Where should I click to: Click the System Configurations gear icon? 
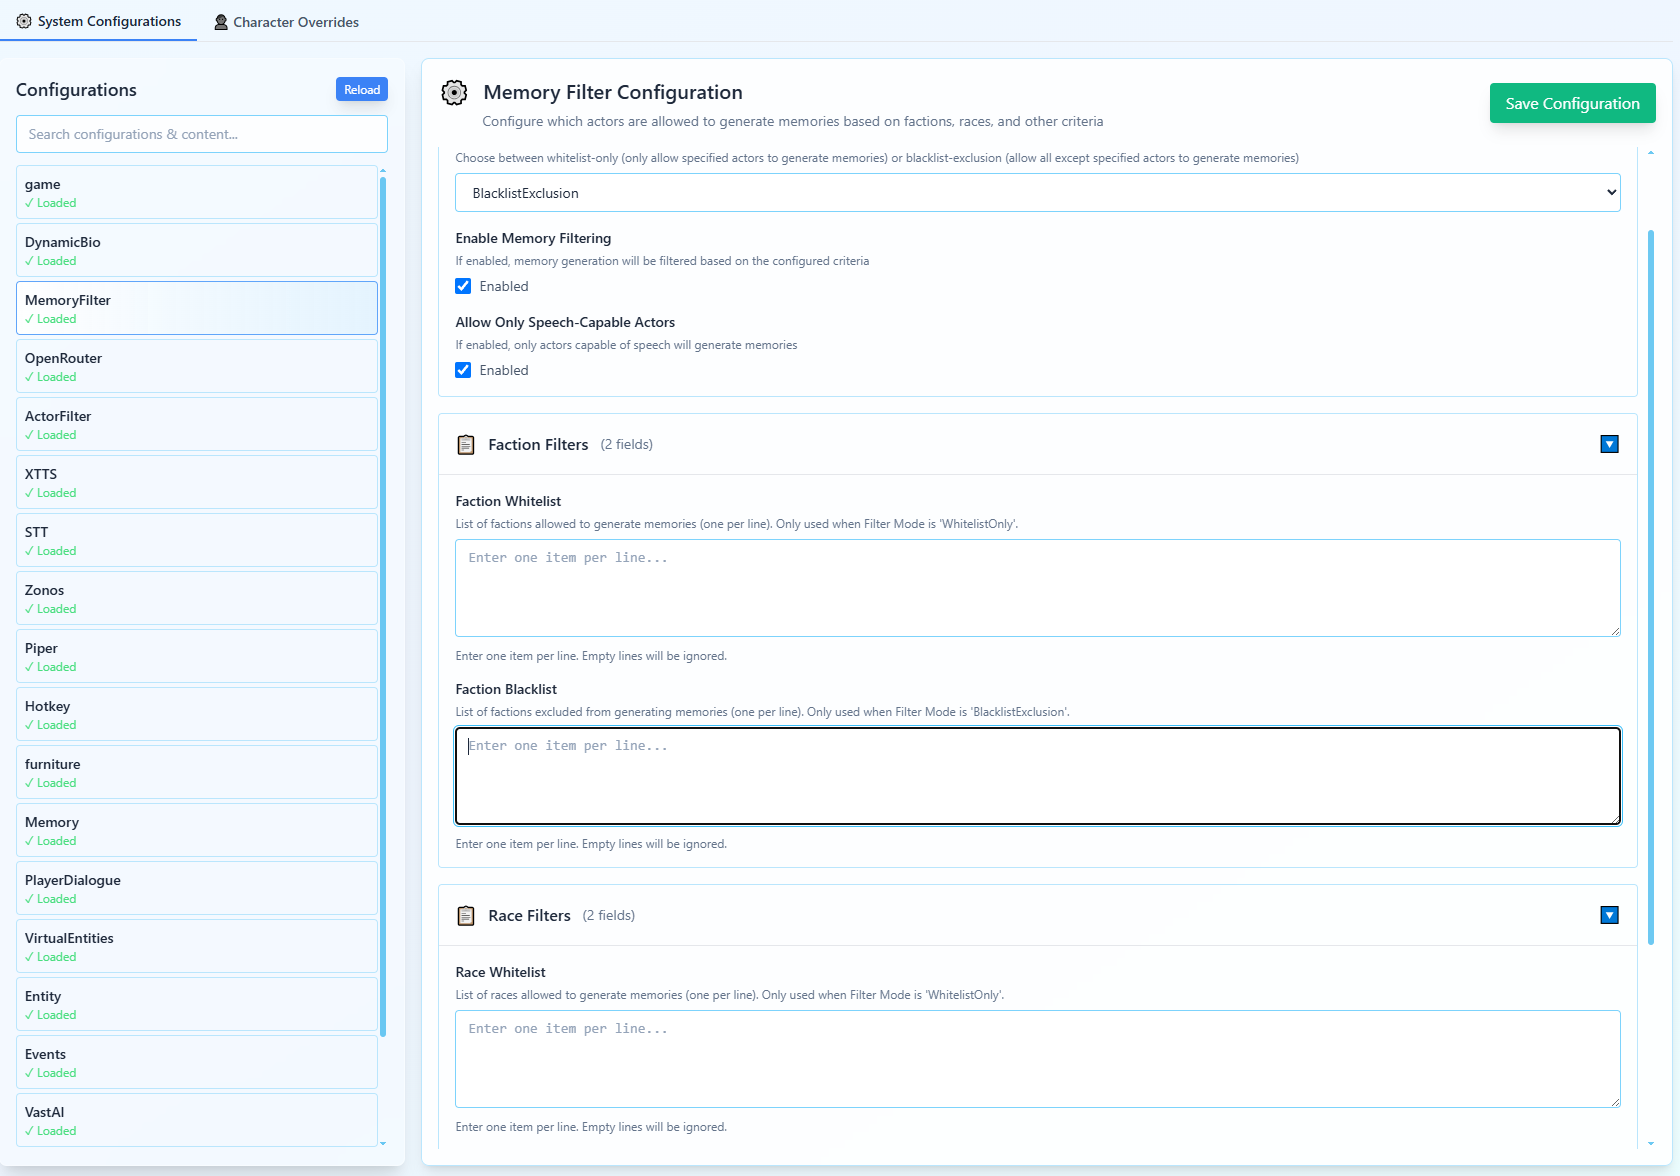click(24, 21)
